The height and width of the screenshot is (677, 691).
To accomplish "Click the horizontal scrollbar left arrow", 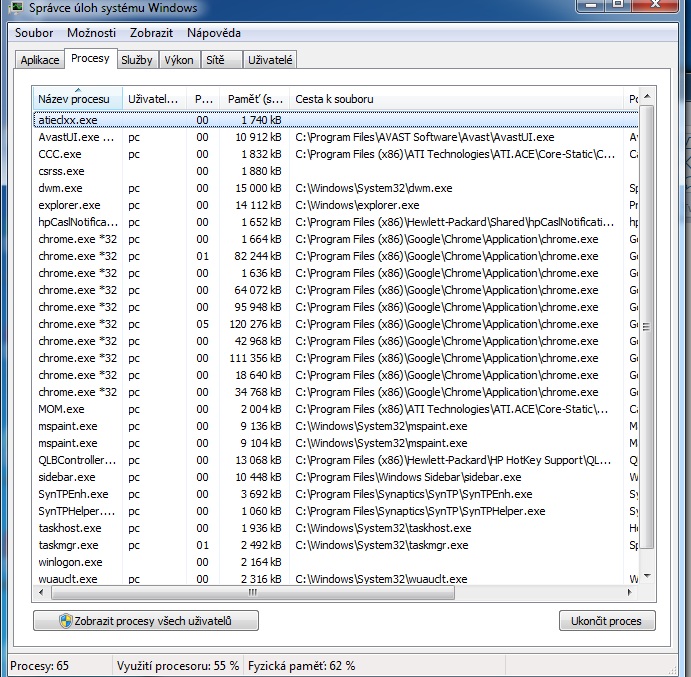I will pyautogui.click(x=41, y=592).
